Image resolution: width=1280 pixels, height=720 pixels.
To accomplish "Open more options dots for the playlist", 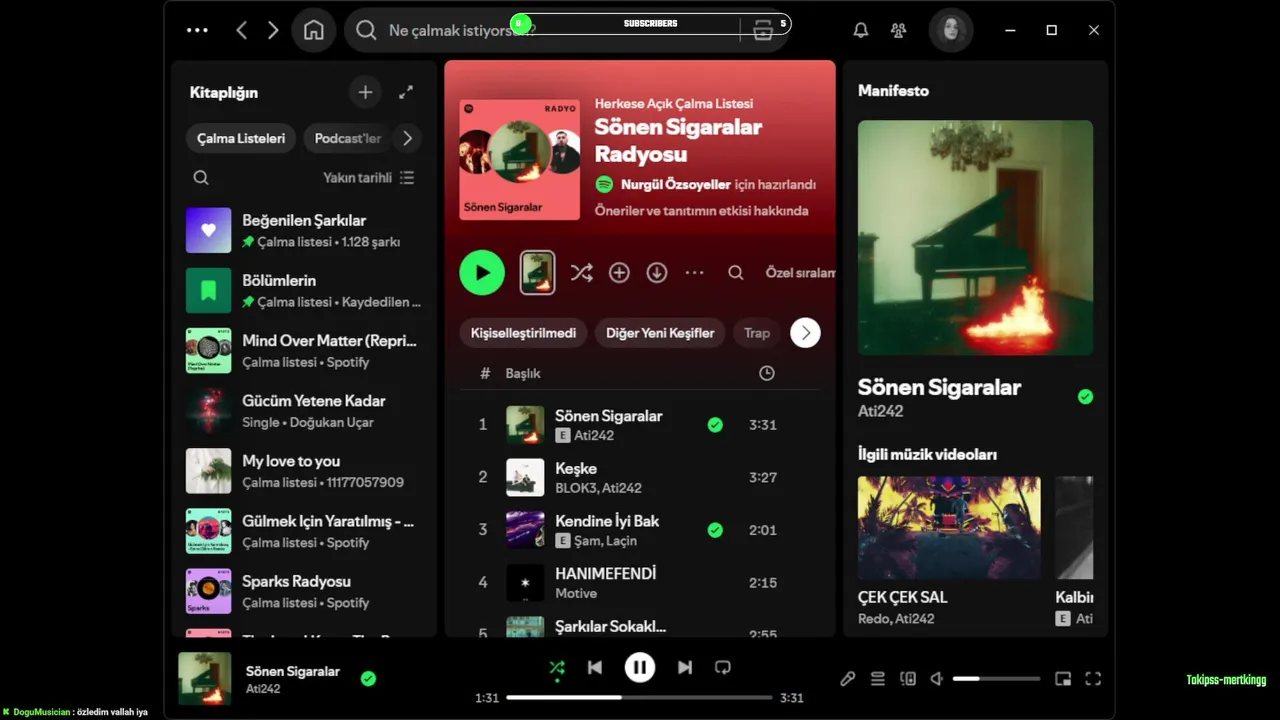I will [694, 272].
